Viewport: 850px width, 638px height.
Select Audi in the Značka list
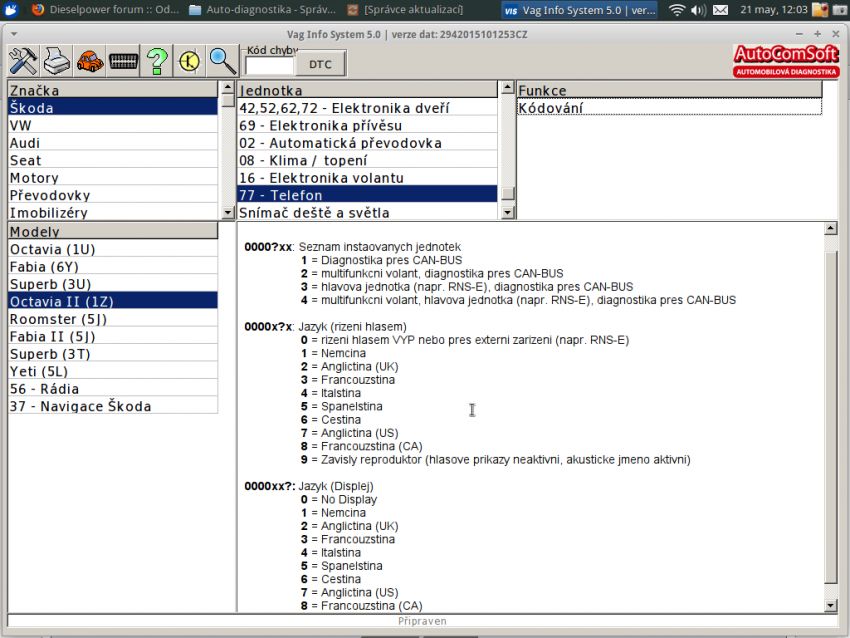coord(113,143)
